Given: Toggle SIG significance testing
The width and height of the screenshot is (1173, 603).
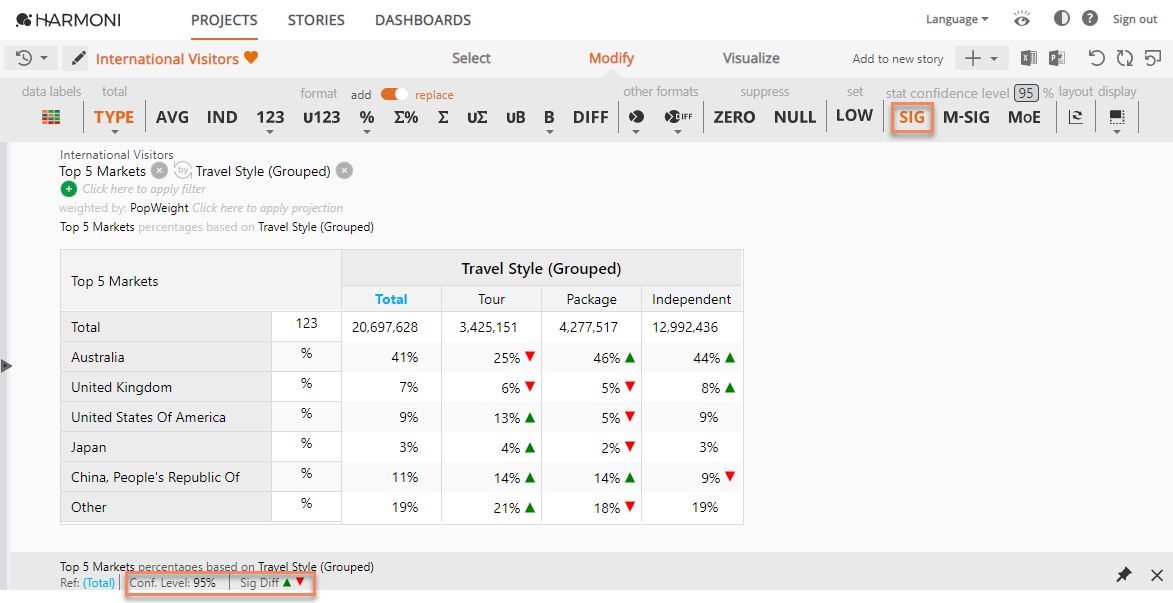Looking at the screenshot, I should pos(912,117).
